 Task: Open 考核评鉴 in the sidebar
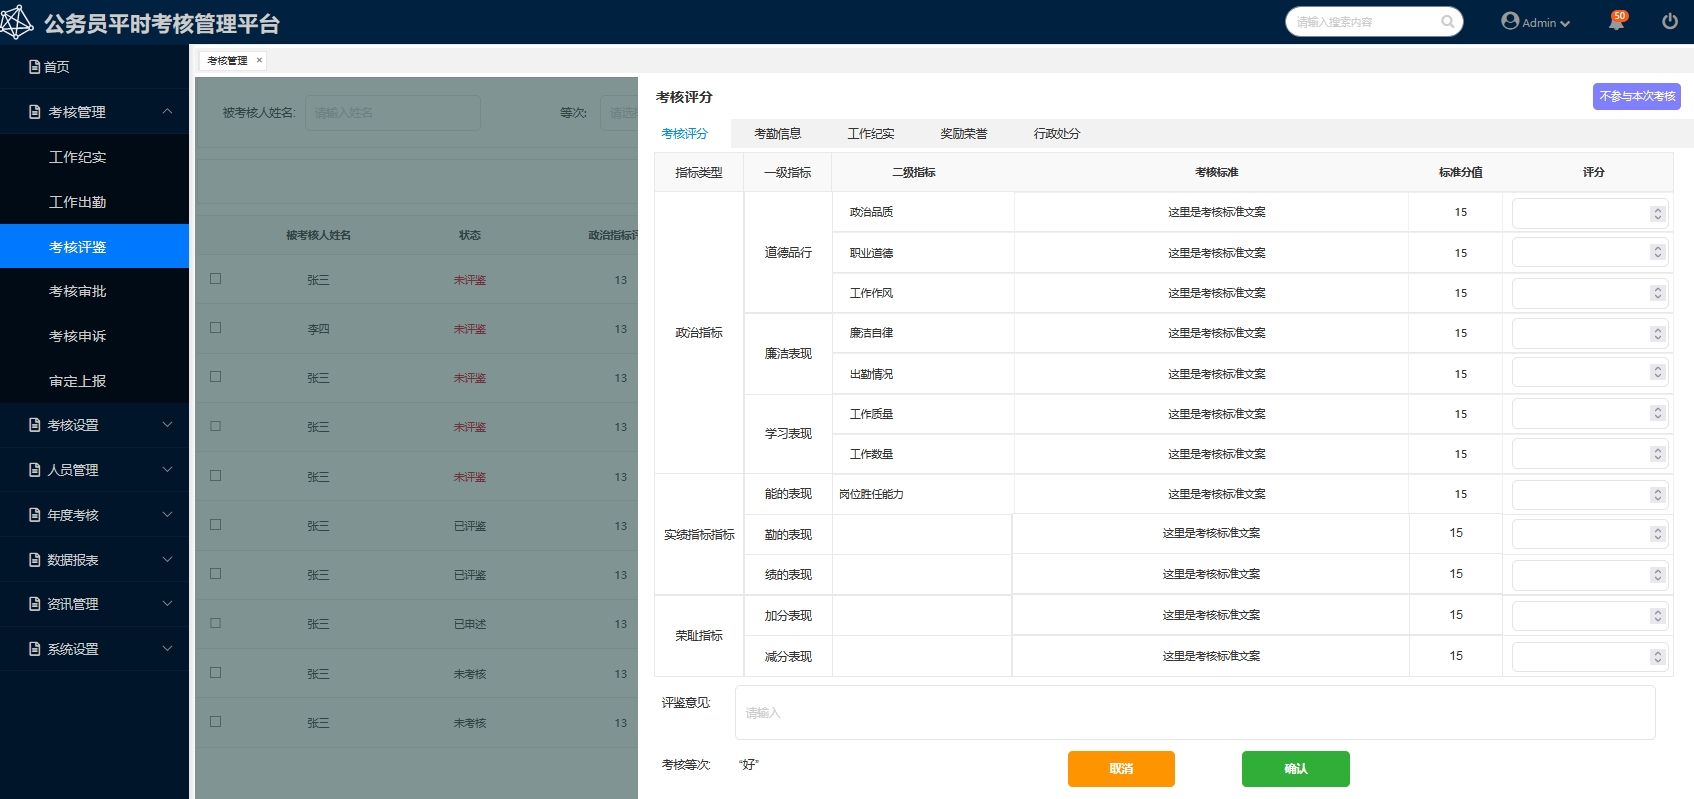click(x=94, y=247)
